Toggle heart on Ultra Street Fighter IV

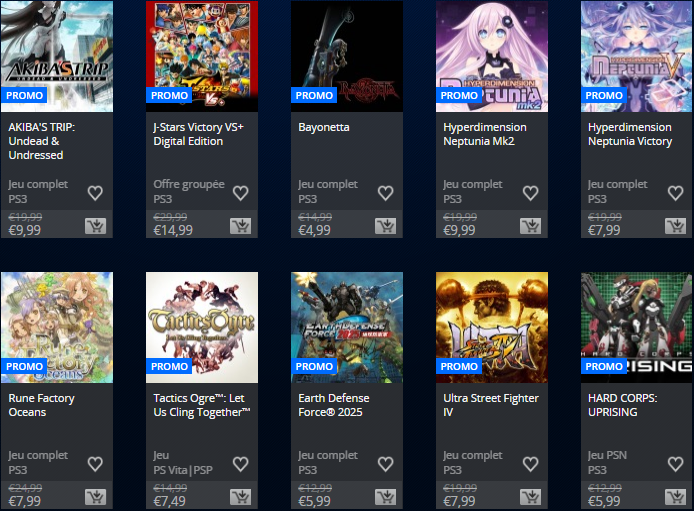530,464
